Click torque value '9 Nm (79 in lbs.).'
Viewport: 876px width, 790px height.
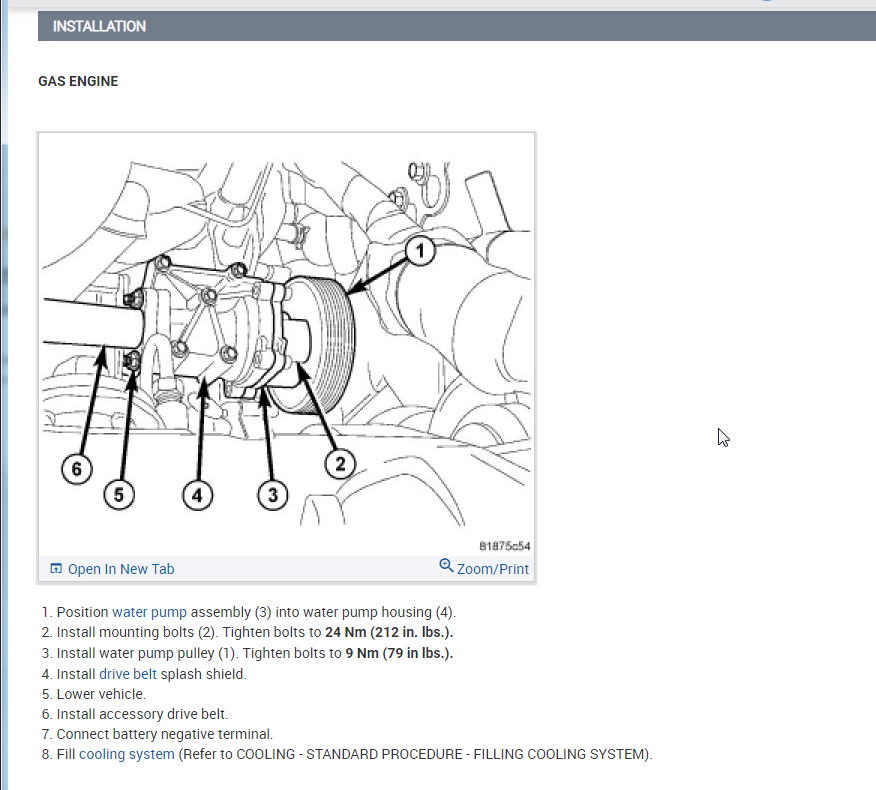pyautogui.click(x=399, y=653)
